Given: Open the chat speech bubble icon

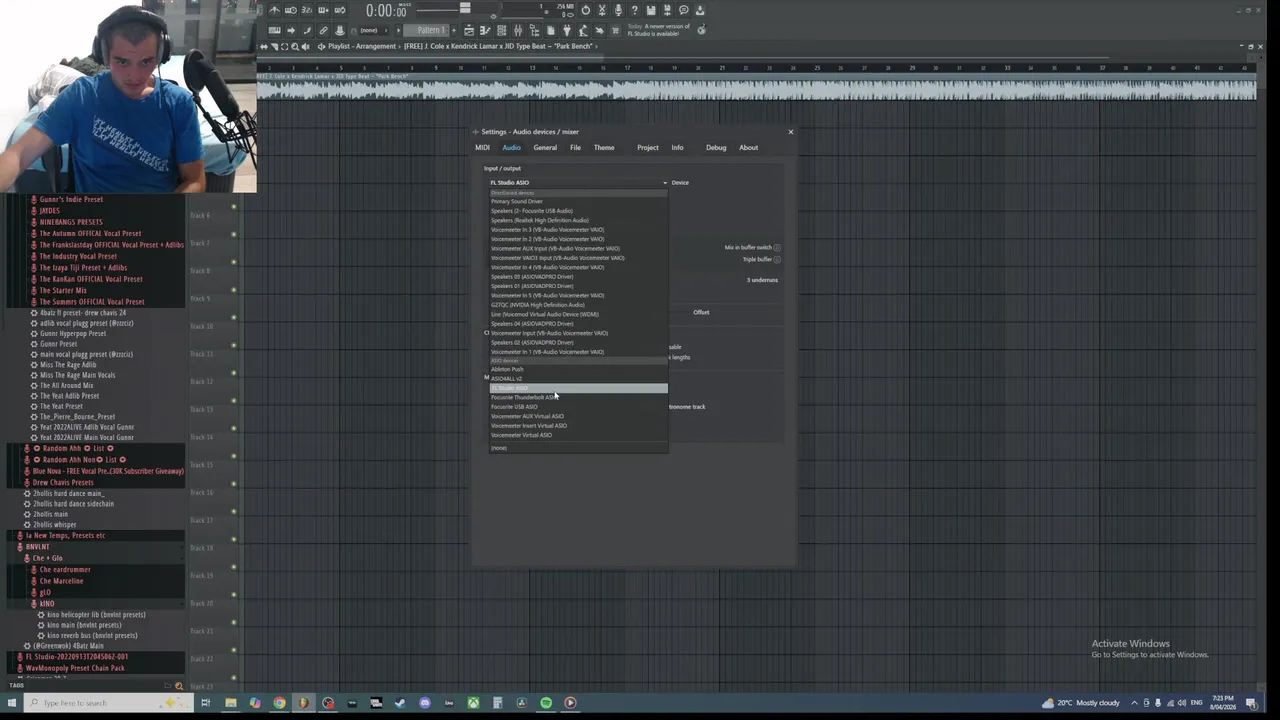Looking at the screenshot, I should [684, 10].
